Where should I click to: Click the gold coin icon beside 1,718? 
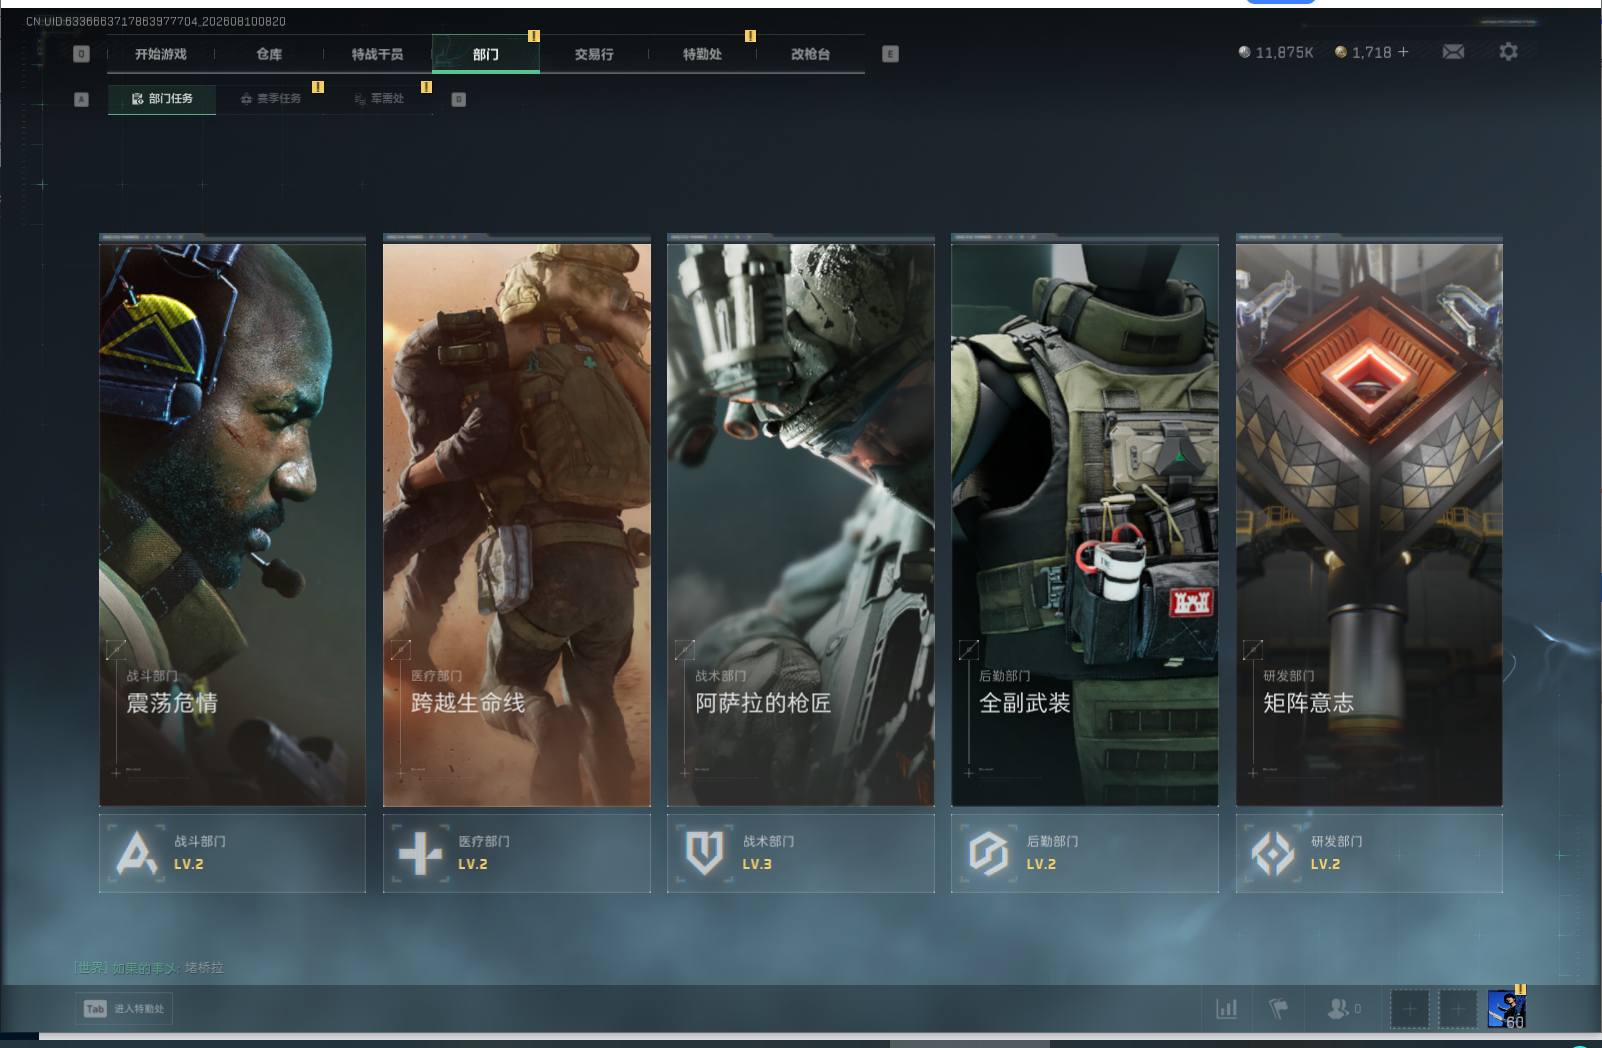pyautogui.click(x=1341, y=52)
